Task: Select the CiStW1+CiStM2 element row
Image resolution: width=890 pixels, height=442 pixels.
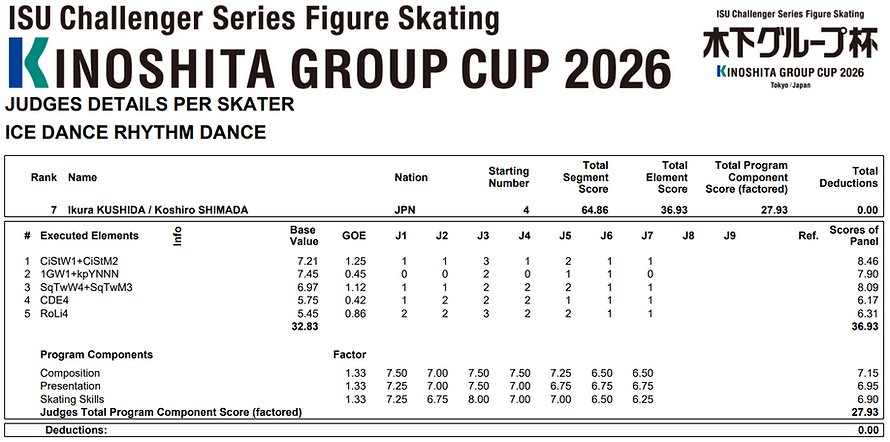Action: point(443,262)
